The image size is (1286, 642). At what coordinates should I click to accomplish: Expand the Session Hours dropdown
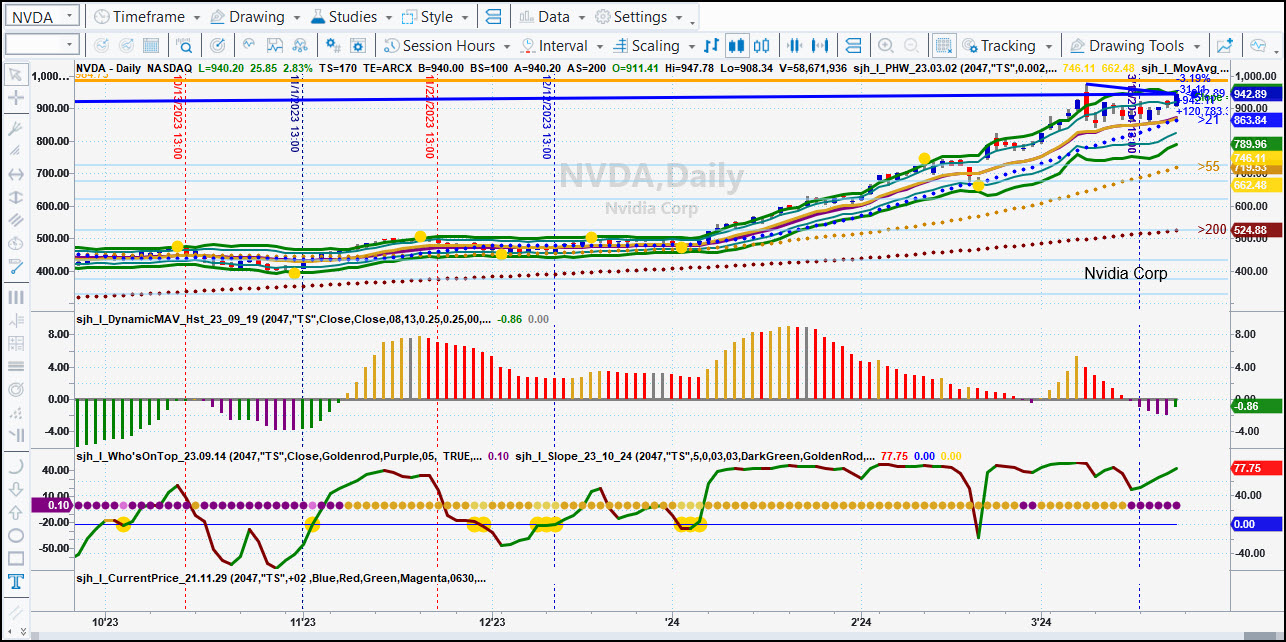point(507,46)
